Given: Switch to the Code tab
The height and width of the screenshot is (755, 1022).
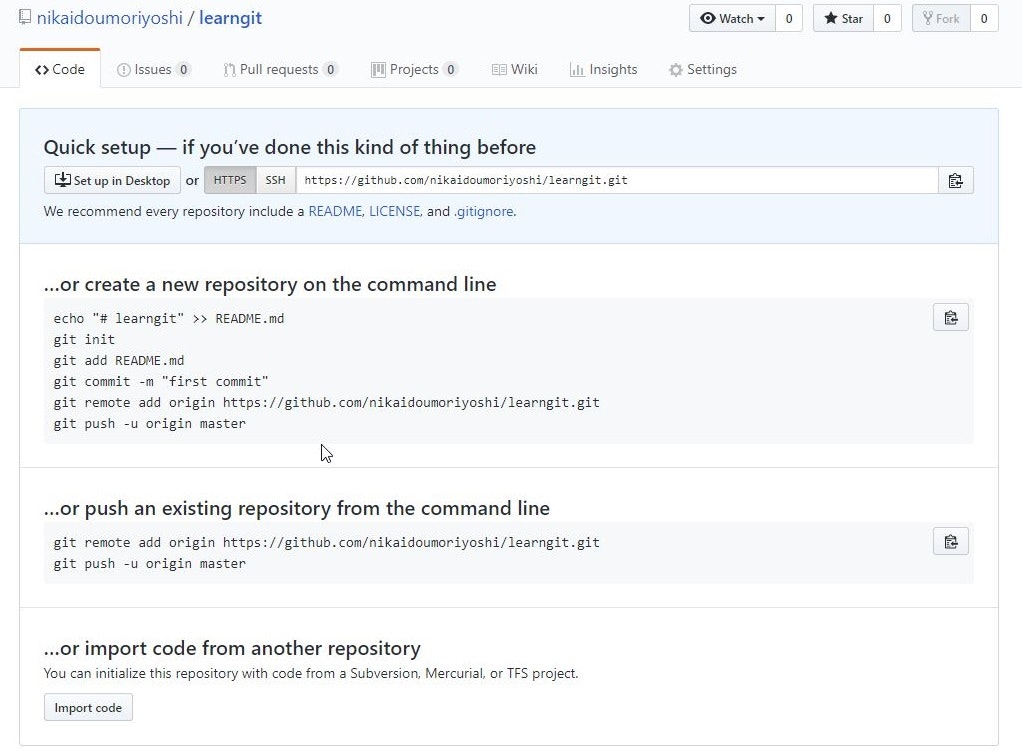Looking at the screenshot, I should point(60,69).
